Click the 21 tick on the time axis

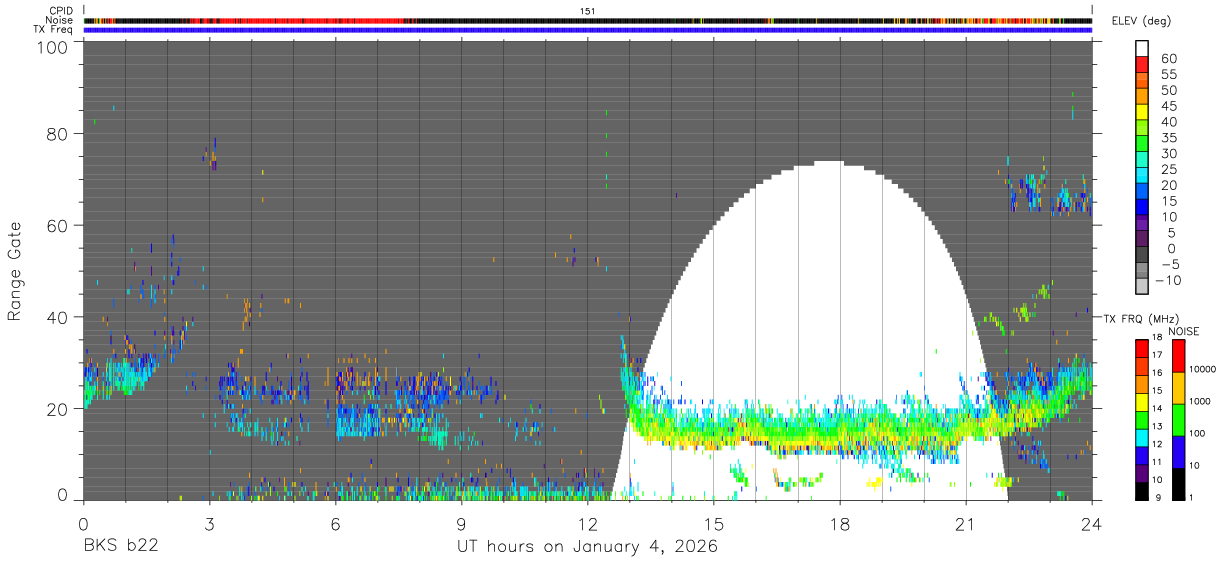tap(965, 524)
